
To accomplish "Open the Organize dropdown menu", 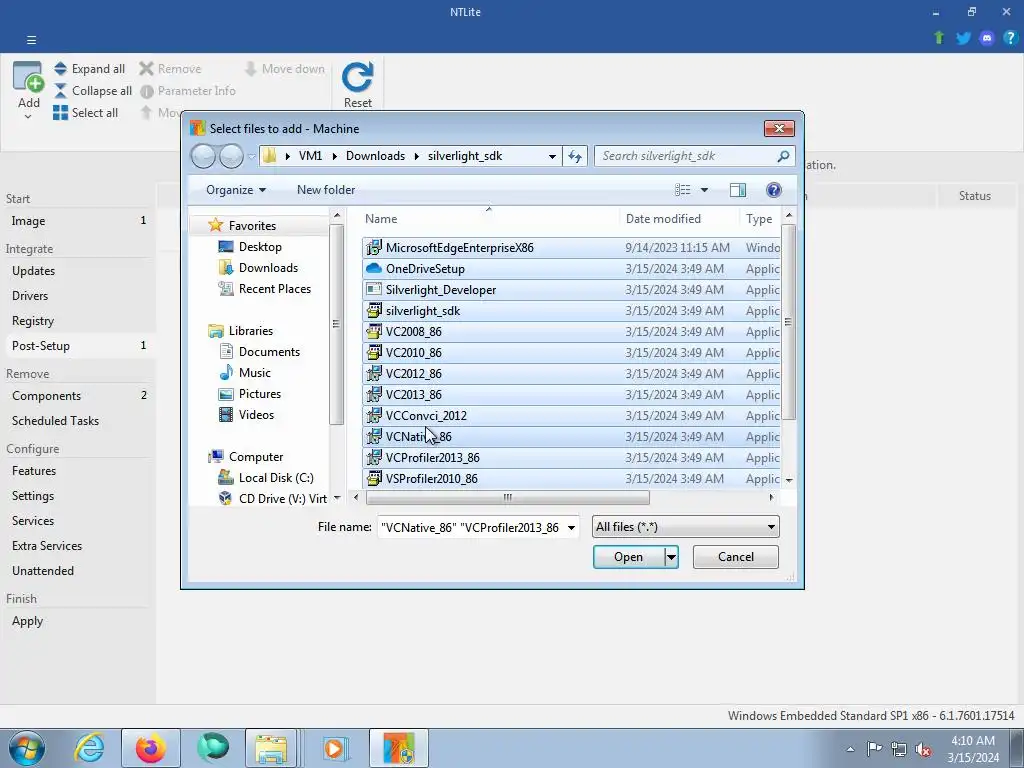I will (236, 190).
